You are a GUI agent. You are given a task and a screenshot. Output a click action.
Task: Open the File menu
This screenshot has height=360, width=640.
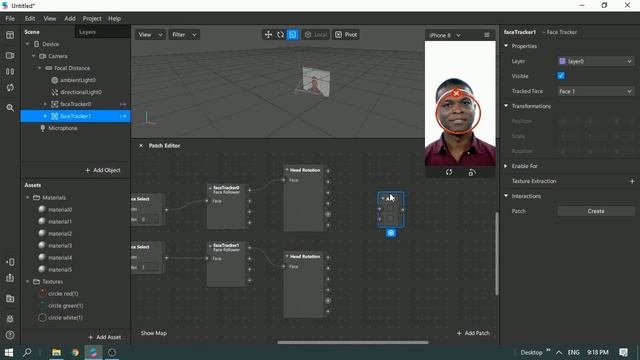point(10,19)
